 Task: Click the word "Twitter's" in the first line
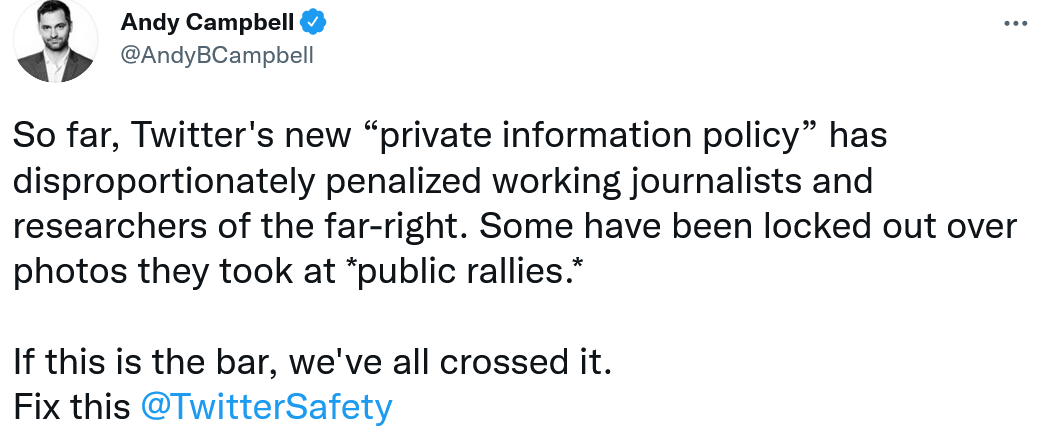(x=198, y=136)
